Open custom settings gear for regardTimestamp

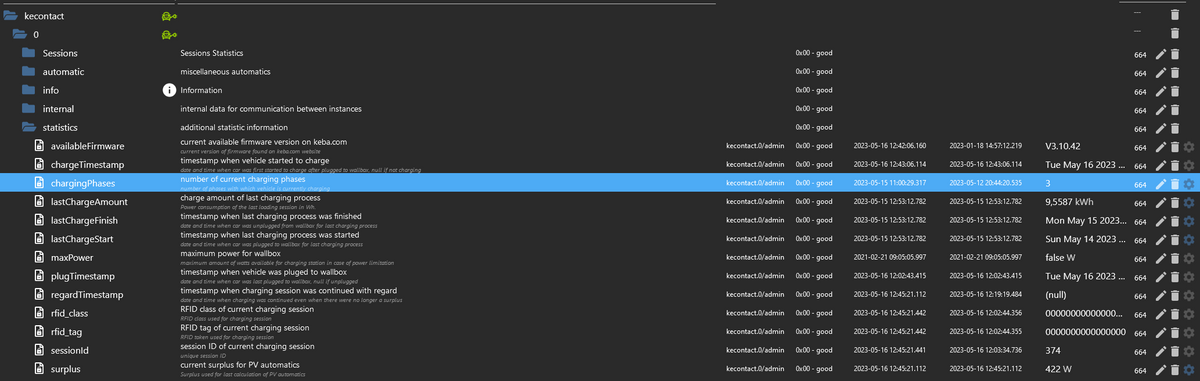point(1188,295)
